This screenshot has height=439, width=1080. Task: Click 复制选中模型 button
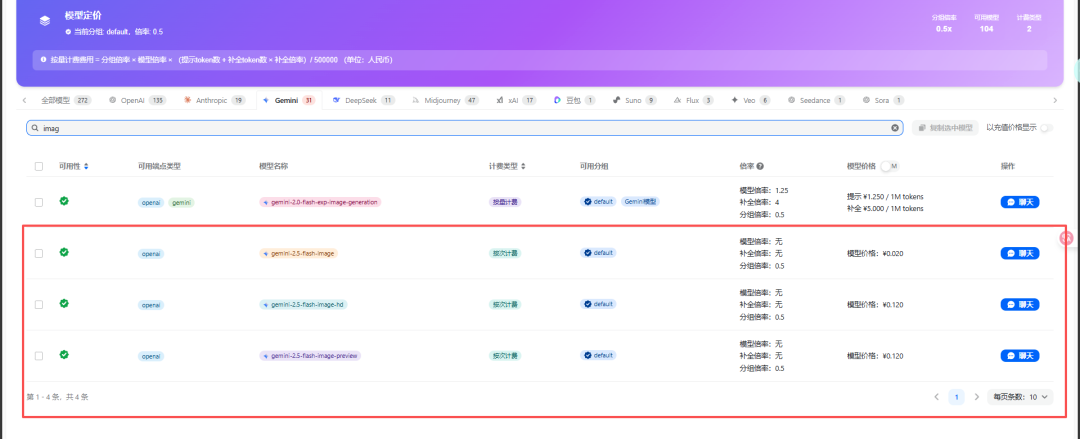coord(945,127)
